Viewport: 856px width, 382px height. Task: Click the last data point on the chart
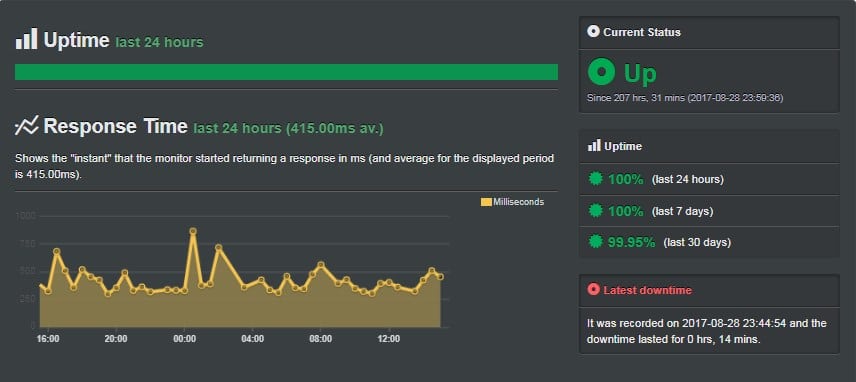(440, 277)
